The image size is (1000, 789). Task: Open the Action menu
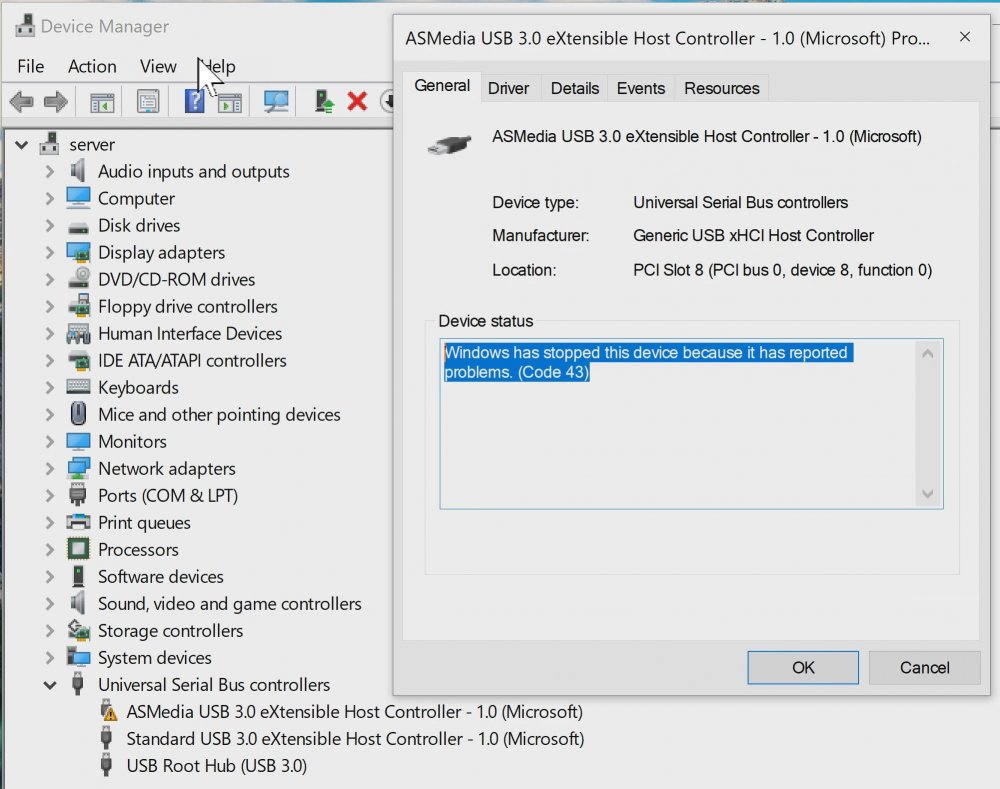tap(92, 66)
